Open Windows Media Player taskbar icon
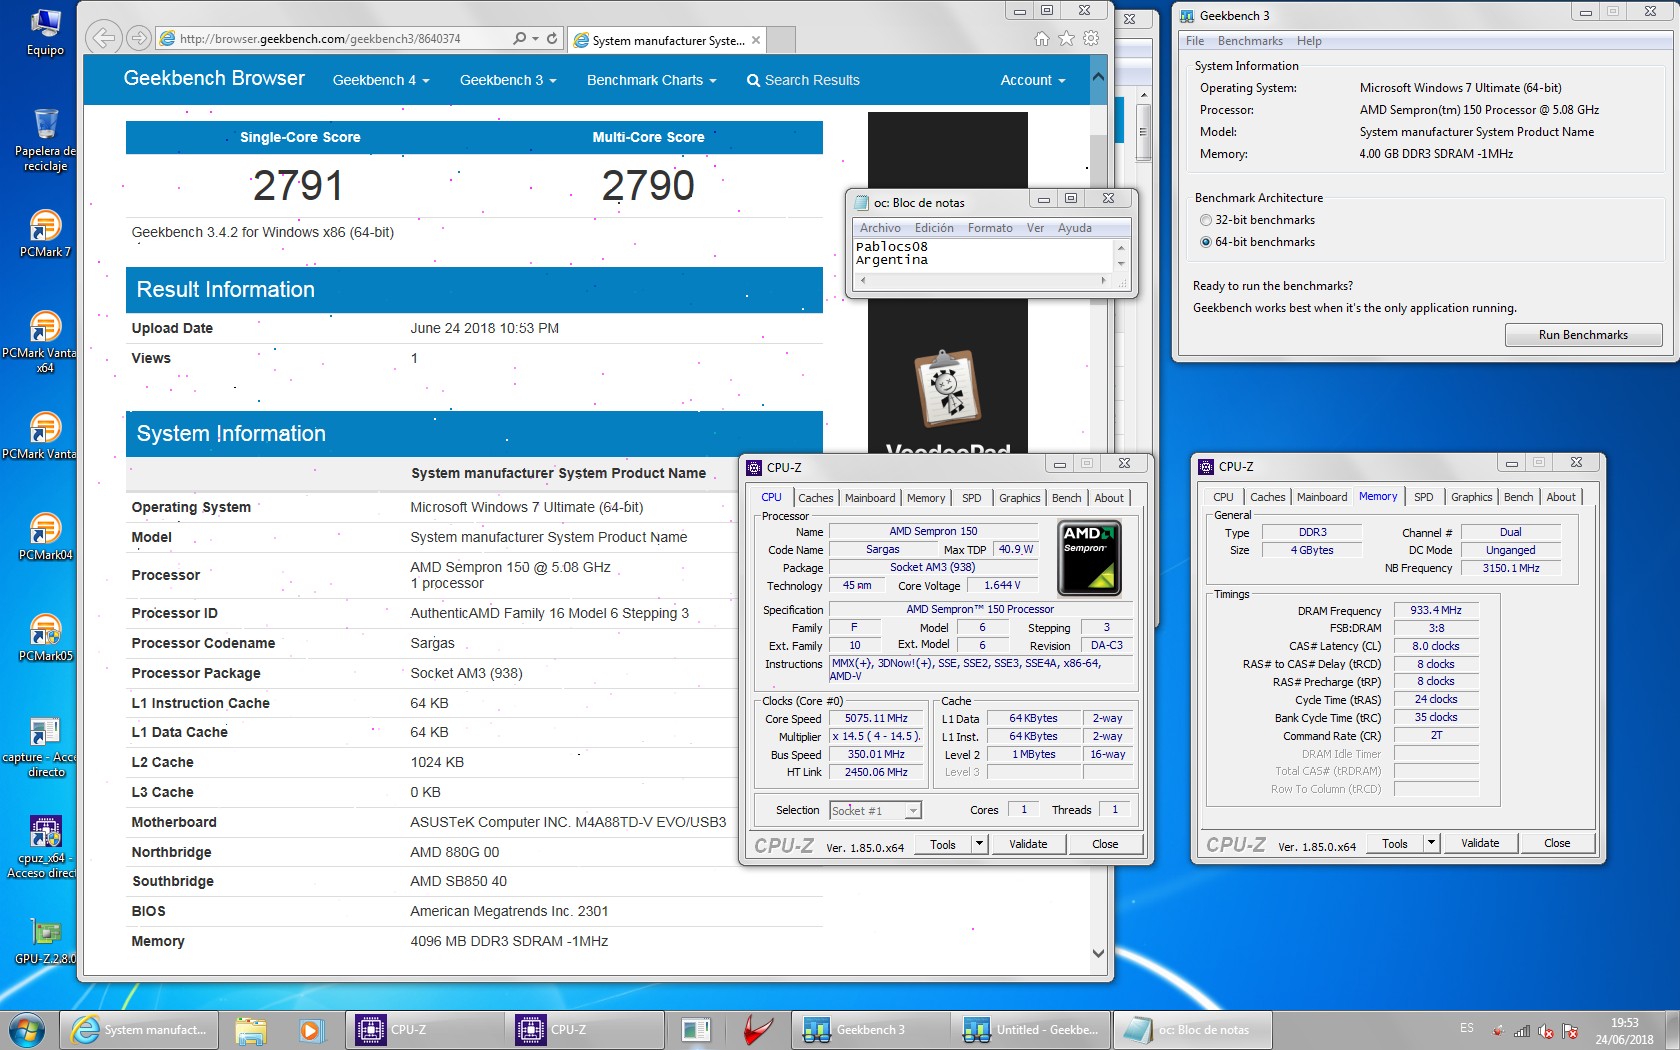 coord(311,1030)
